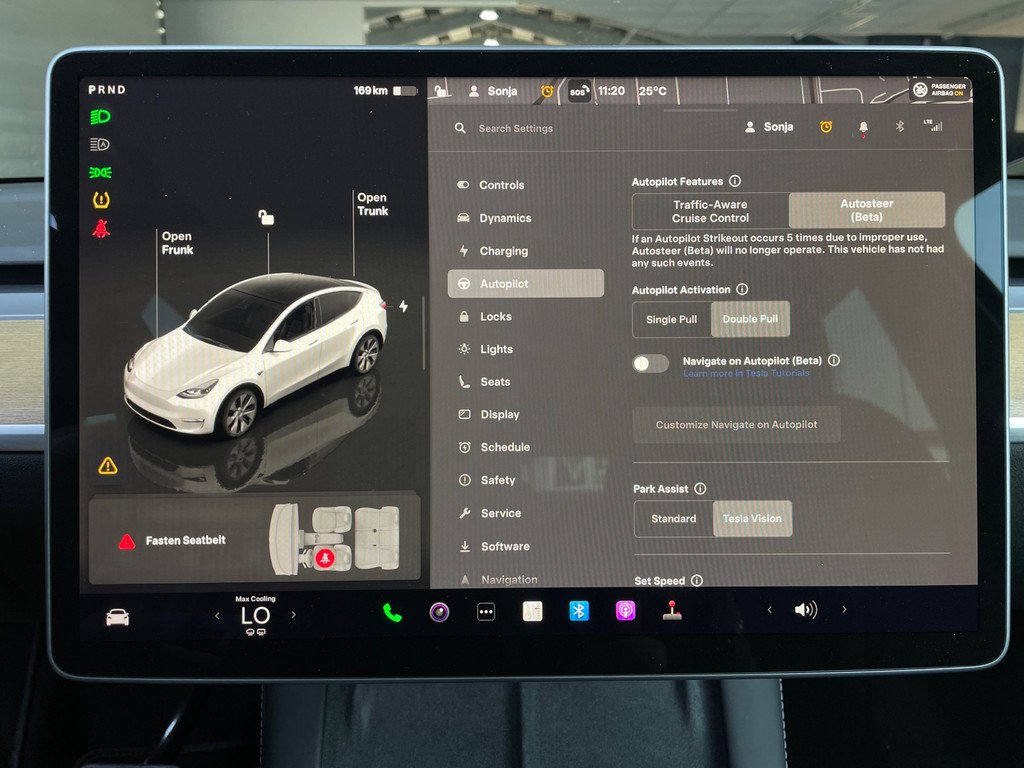Open the Safety settings section
The width and height of the screenshot is (1024, 768).
[x=525, y=480]
